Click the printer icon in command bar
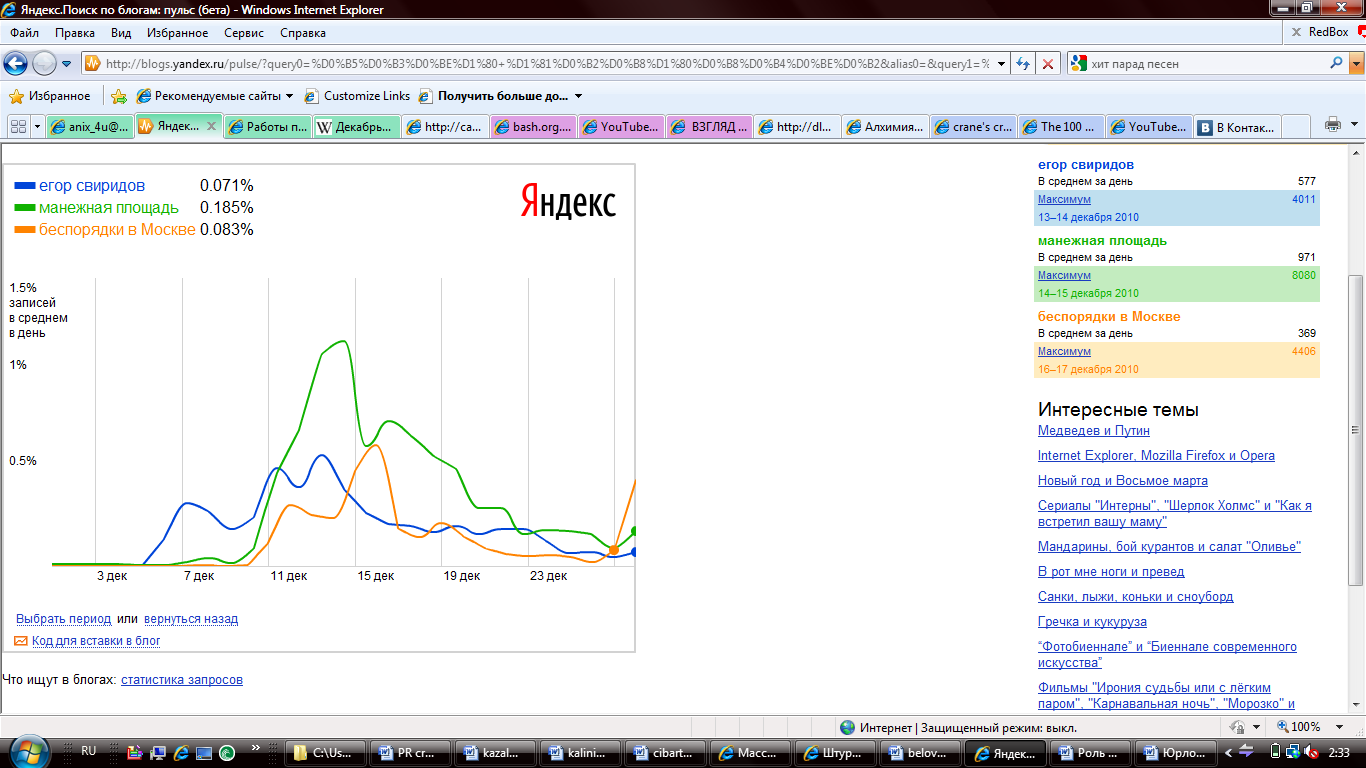This screenshot has width=1366, height=768. click(1332, 125)
